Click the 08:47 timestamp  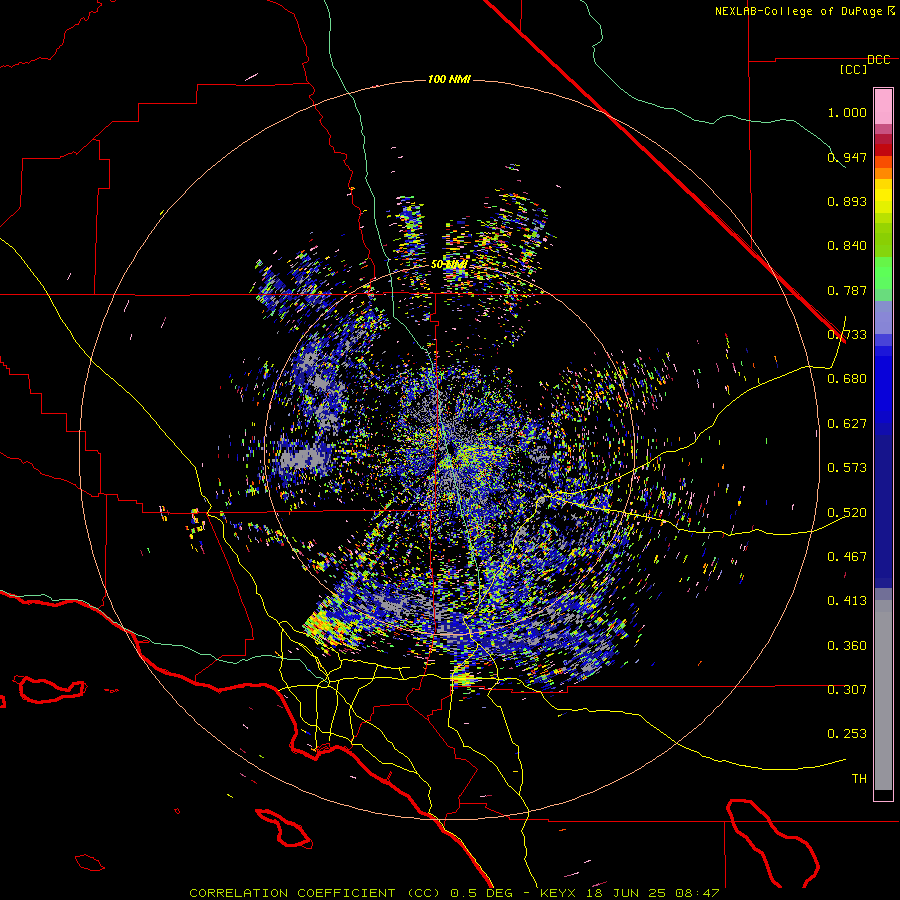[x=696, y=893]
